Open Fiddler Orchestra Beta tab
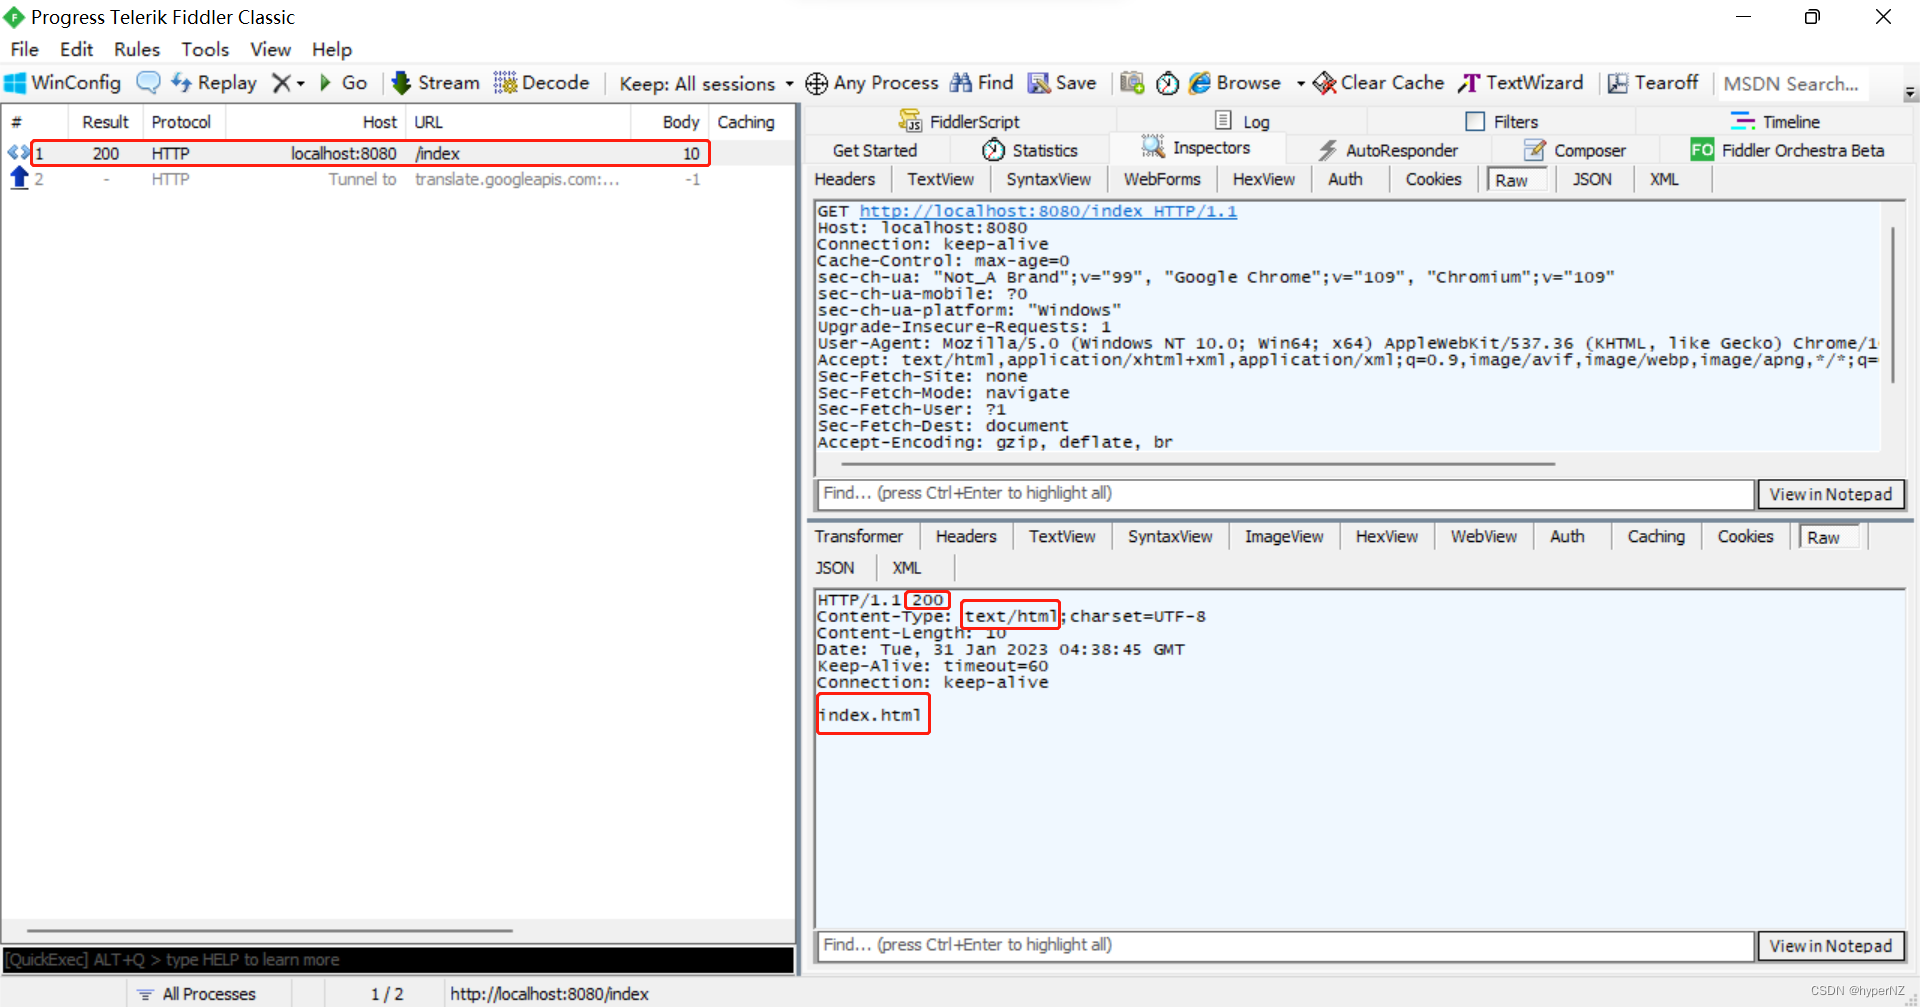The height and width of the screenshot is (1007, 1920). (1788, 150)
